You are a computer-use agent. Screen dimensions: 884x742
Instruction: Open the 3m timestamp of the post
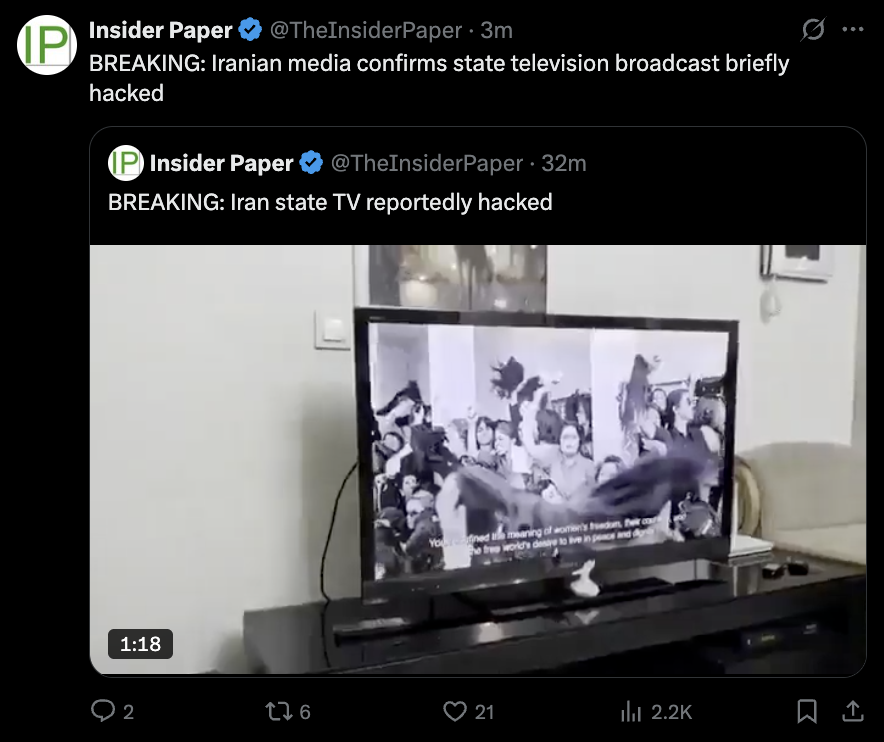tap(496, 30)
